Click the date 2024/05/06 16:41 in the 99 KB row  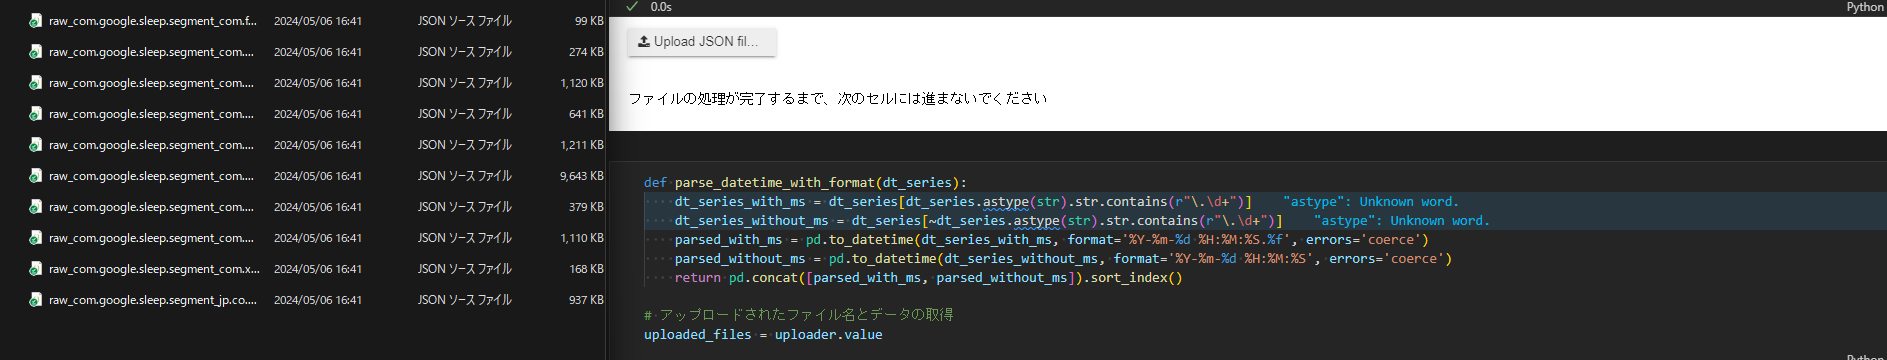click(x=318, y=21)
